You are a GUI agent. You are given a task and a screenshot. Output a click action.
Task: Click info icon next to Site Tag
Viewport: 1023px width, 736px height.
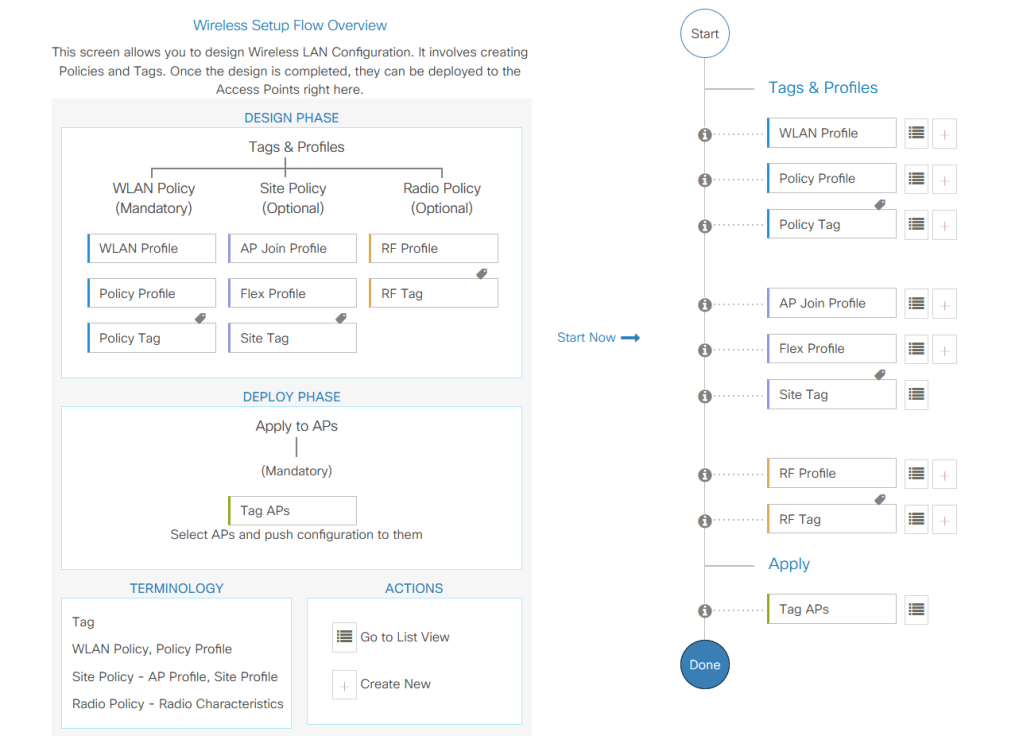pos(704,396)
